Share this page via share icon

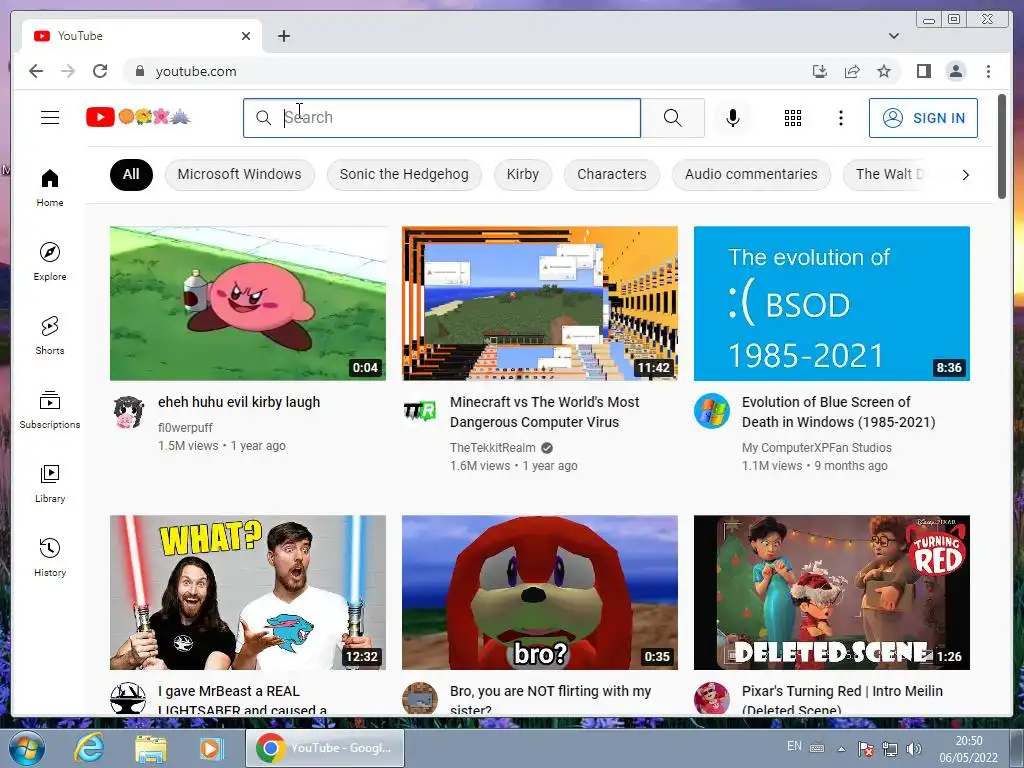[852, 71]
